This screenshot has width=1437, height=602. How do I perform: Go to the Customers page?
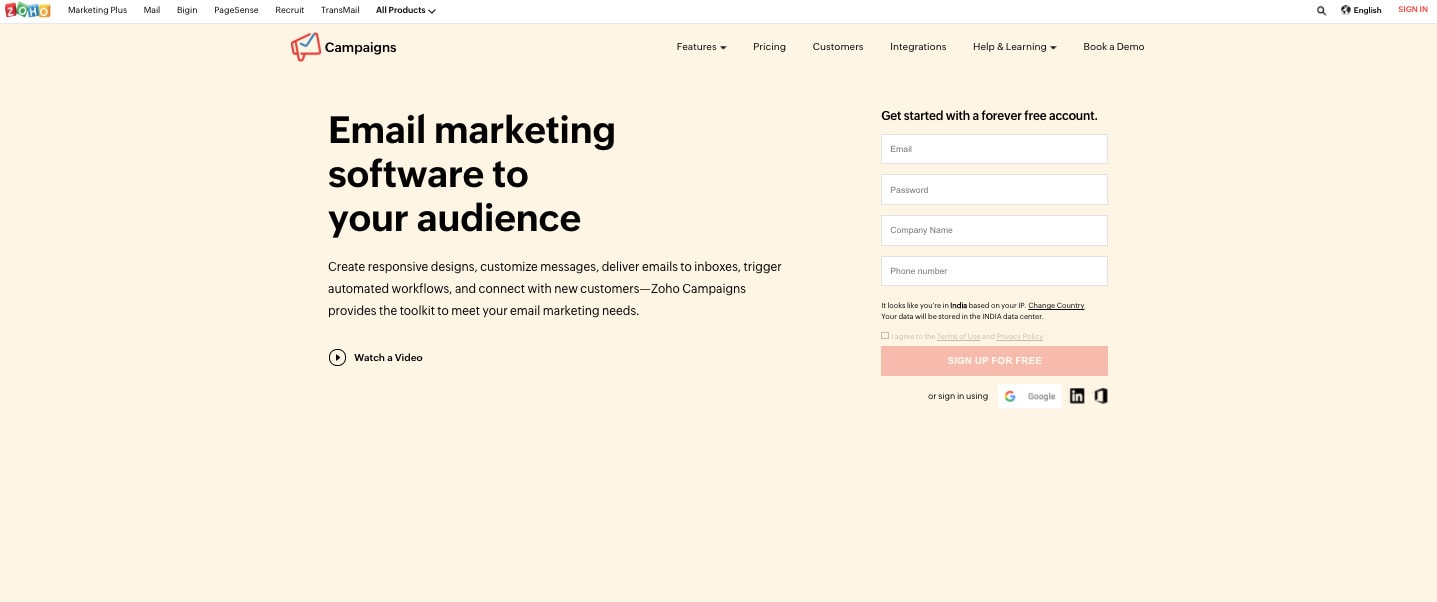pyautogui.click(x=838, y=47)
